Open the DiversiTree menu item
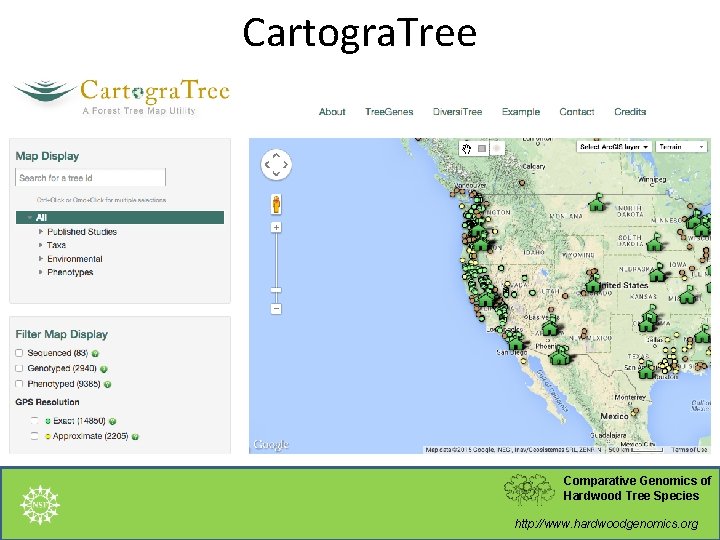This screenshot has height=540, width=720. pyautogui.click(x=457, y=112)
